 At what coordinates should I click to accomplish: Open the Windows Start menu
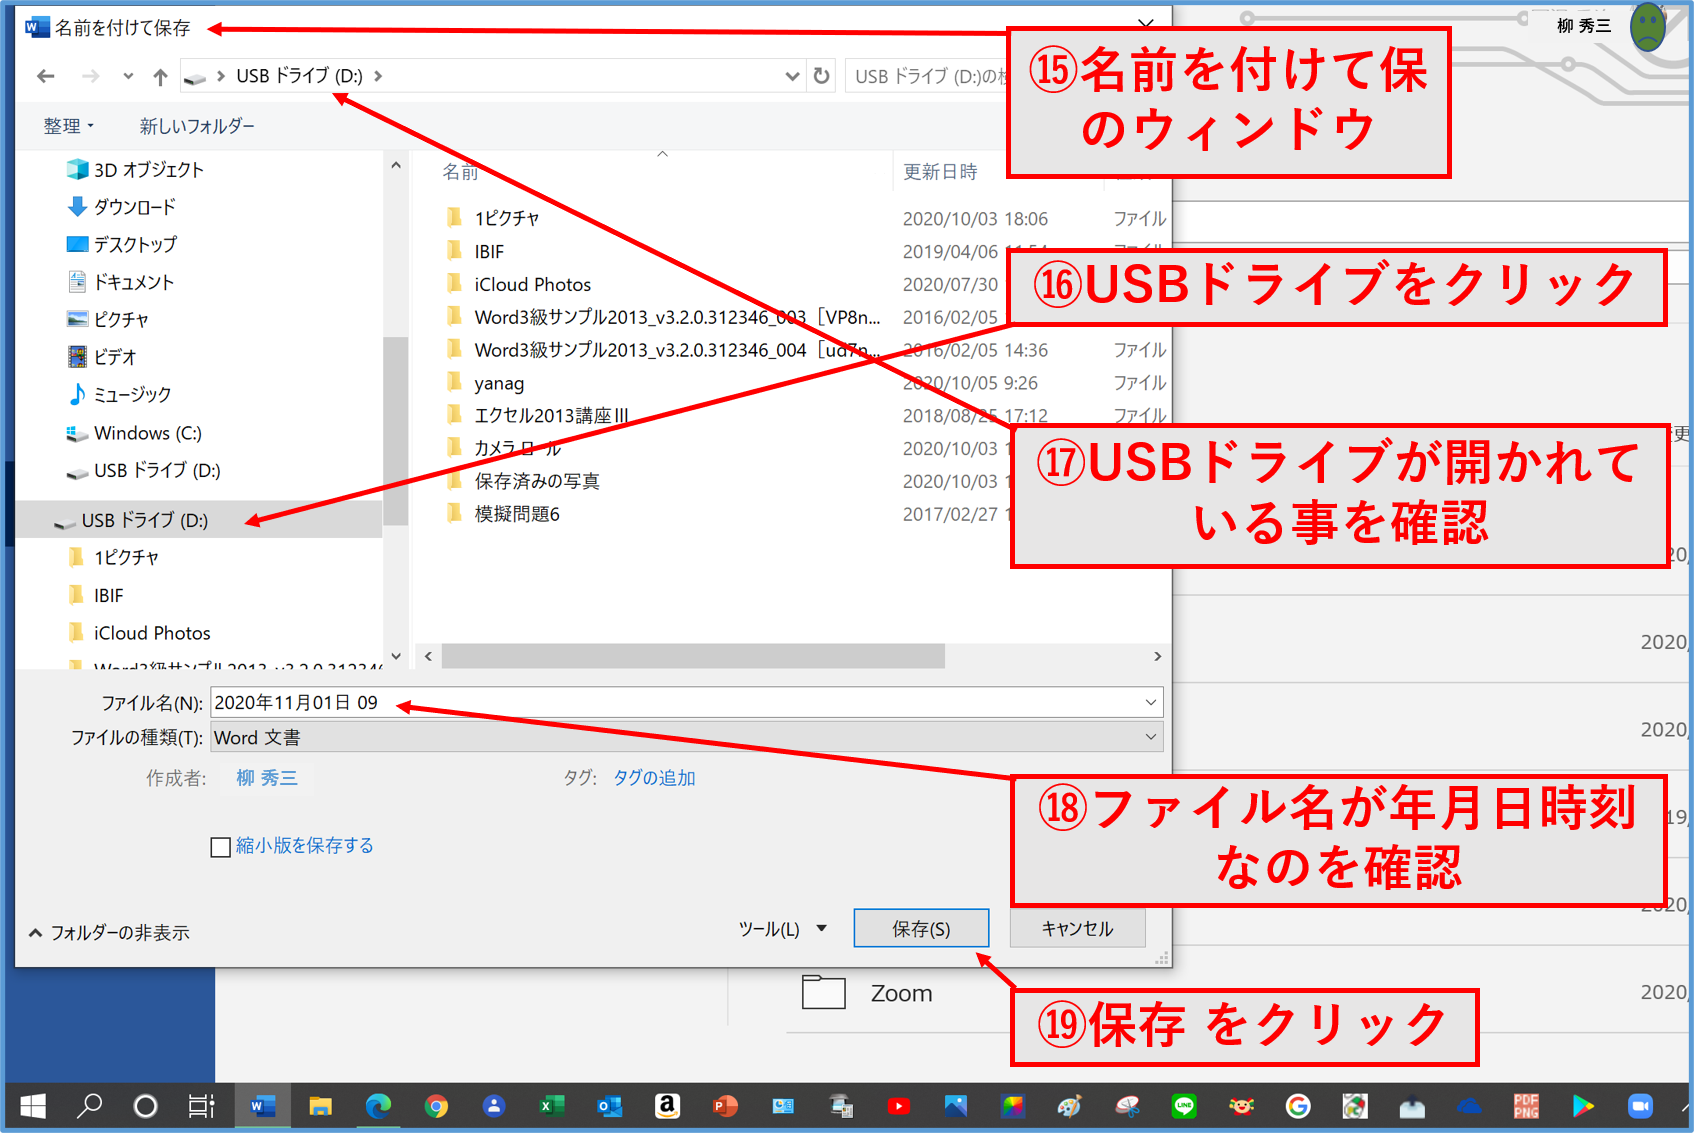pos(32,1106)
